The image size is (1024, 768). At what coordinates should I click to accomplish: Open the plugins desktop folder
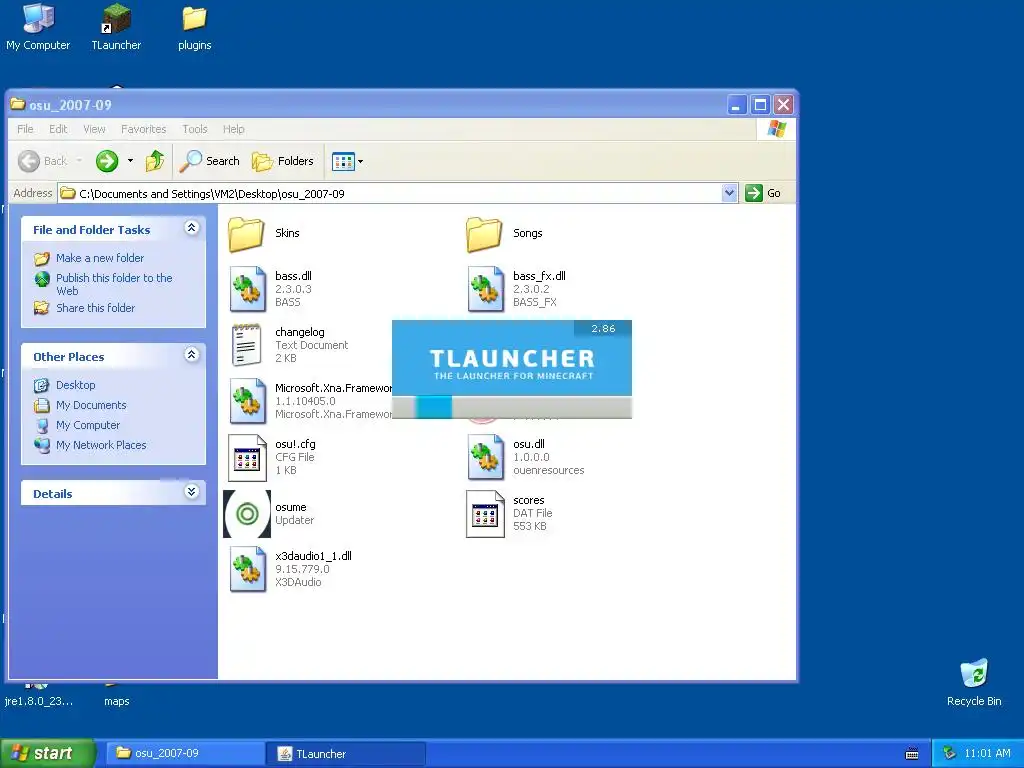(195, 27)
